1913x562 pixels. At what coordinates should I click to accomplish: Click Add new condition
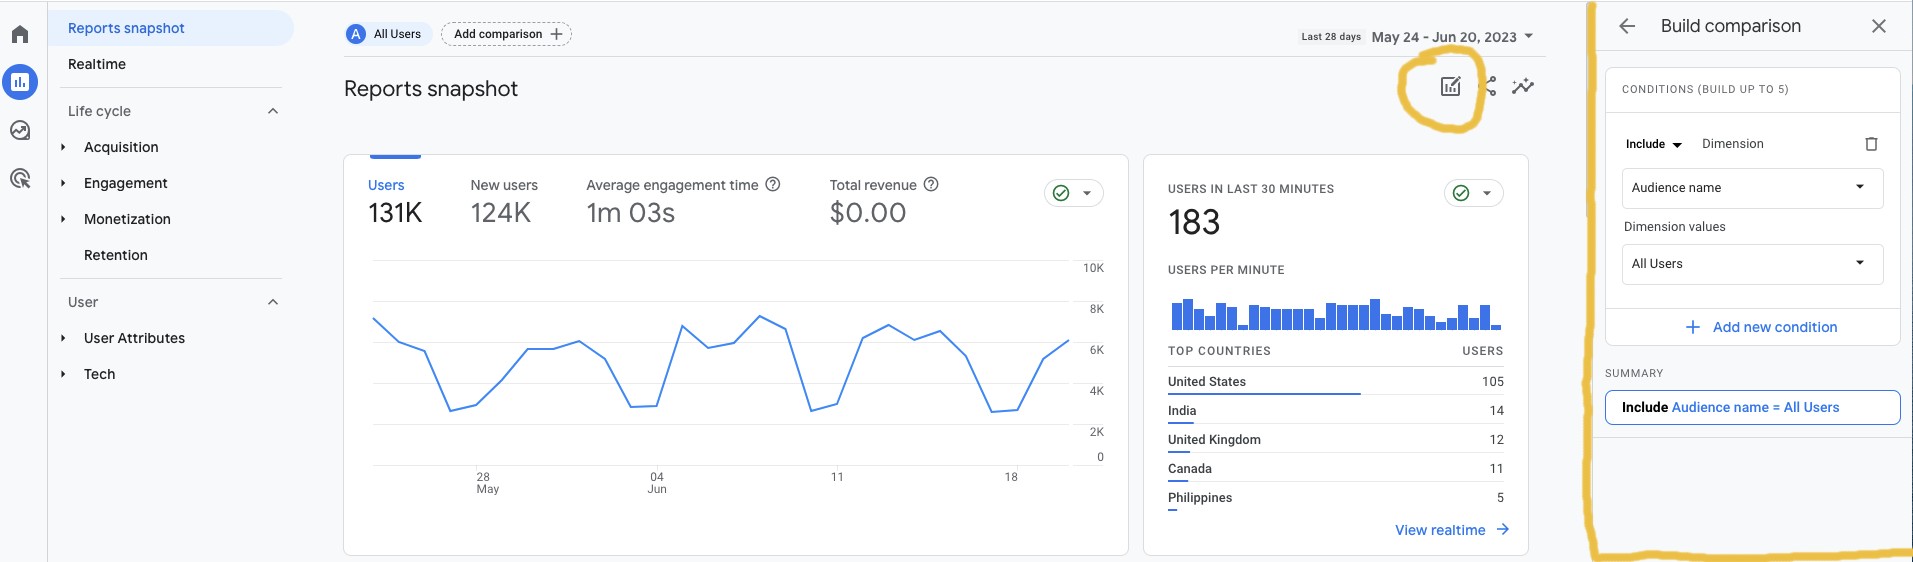pos(1761,327)
